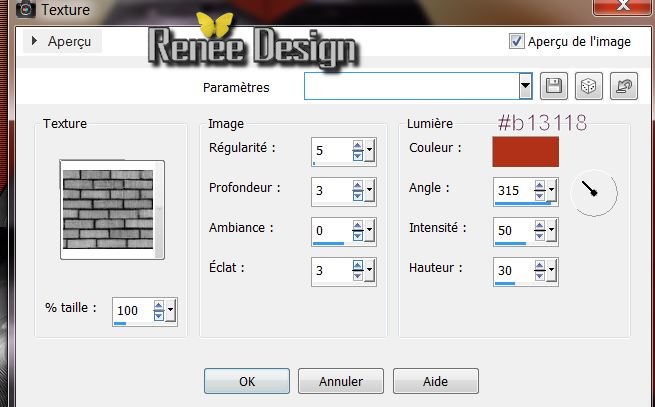Viewport: 655px width, 407px height.
Task: Click the Angle direction dial
Action: click(594, 193)
